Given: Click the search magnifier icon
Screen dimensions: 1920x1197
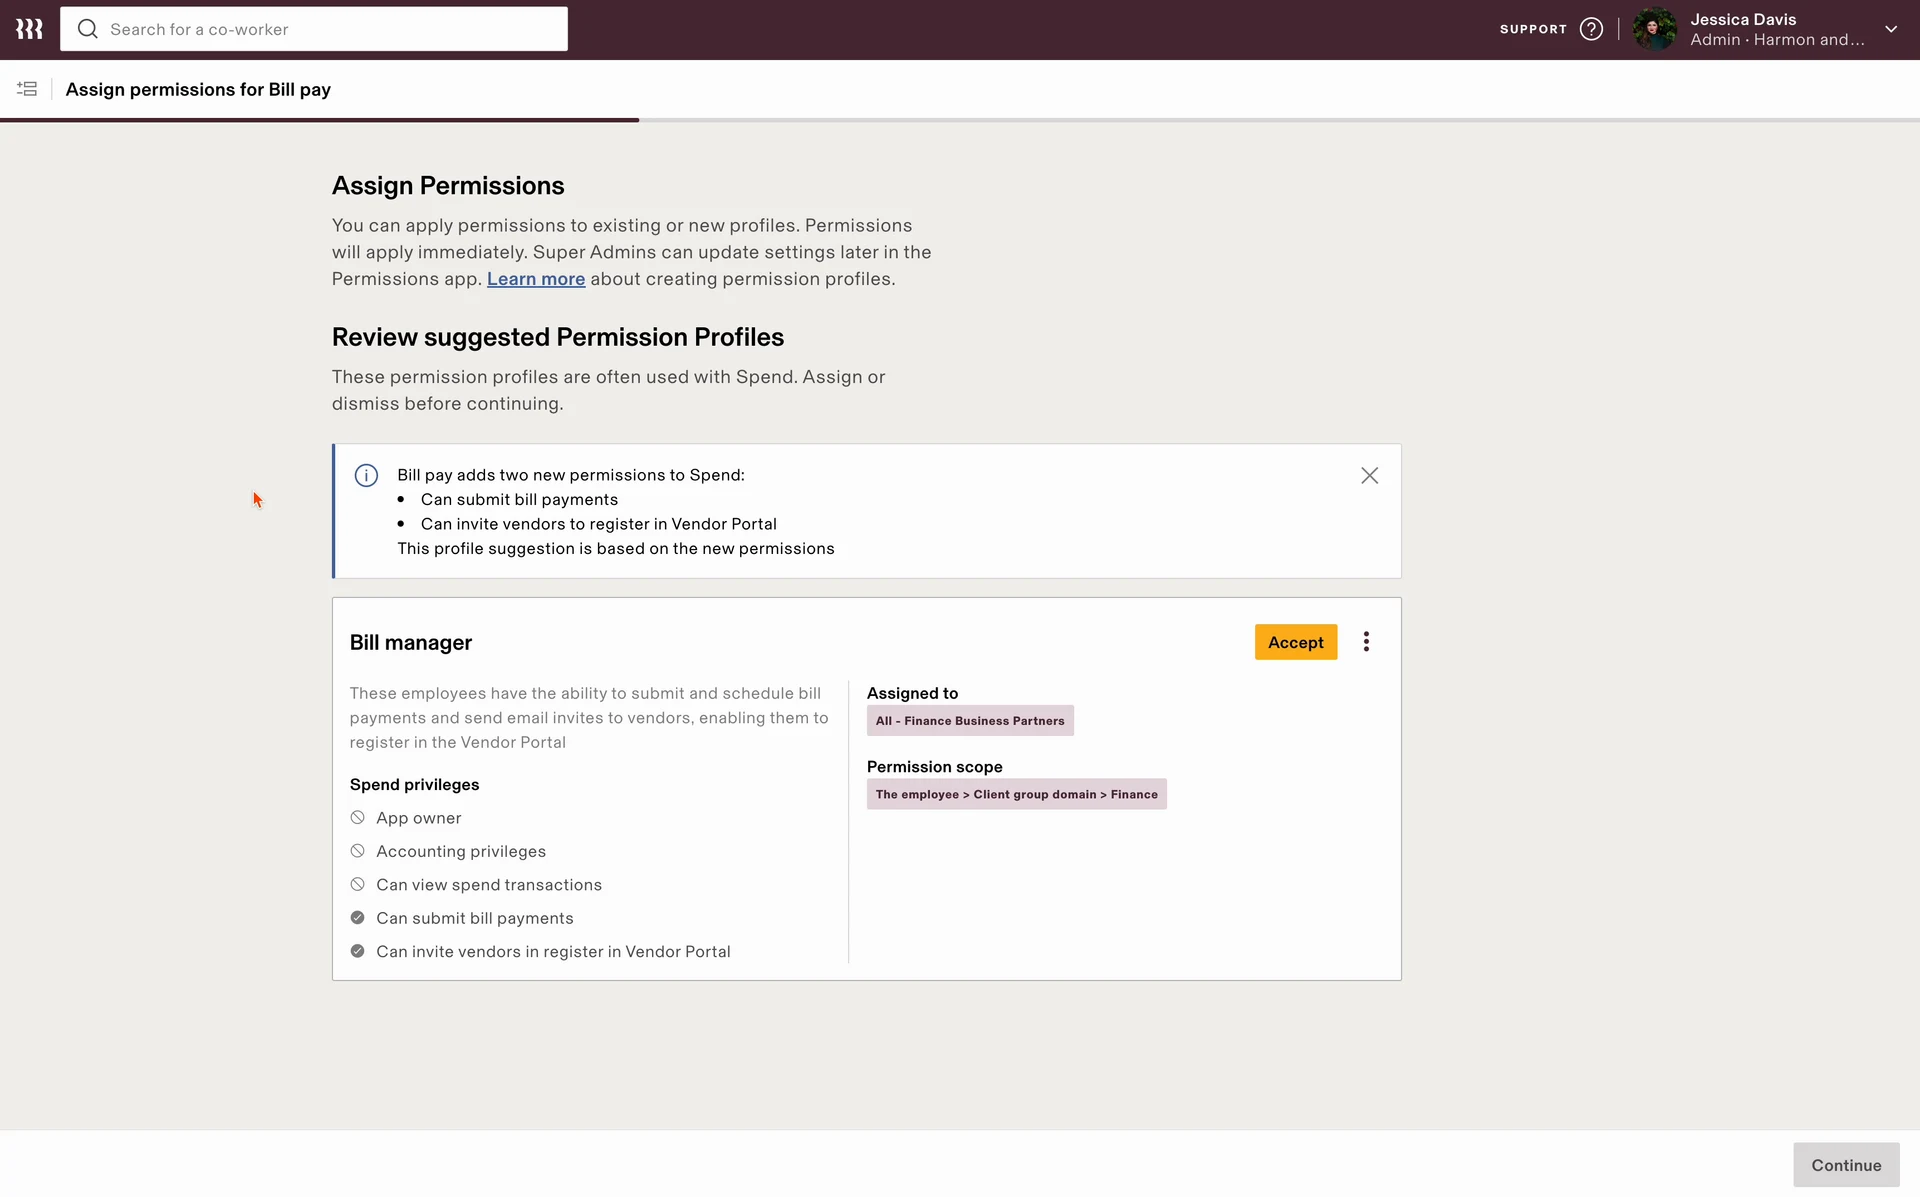Looking at the screenshot, I should (88, 29).
